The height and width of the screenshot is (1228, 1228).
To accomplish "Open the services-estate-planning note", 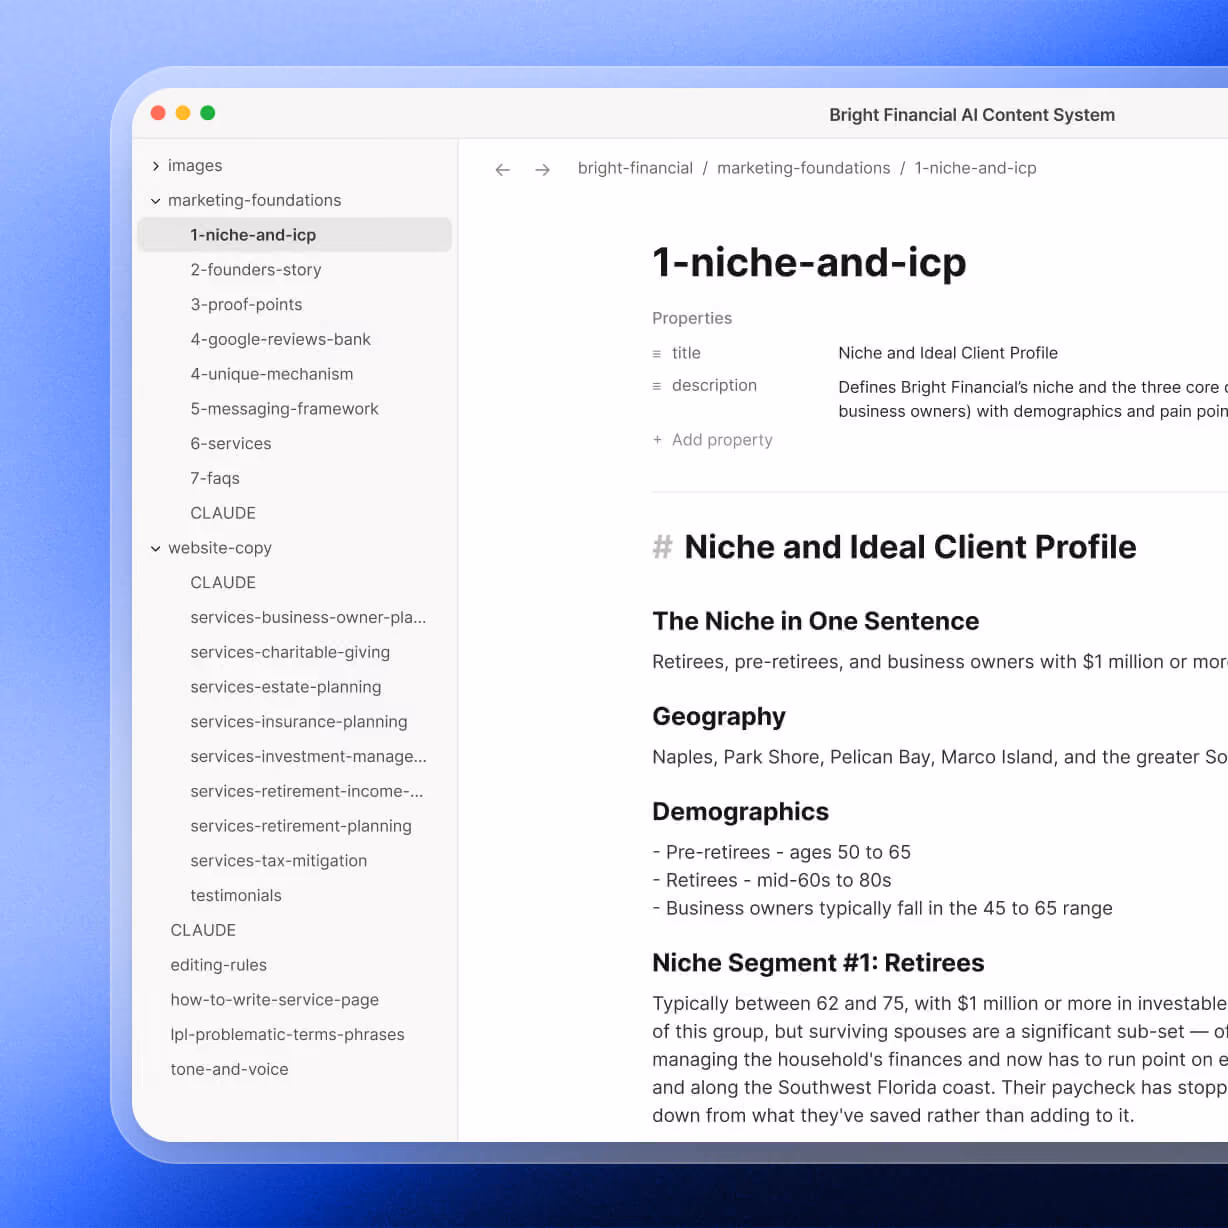I will pos(286,688).
